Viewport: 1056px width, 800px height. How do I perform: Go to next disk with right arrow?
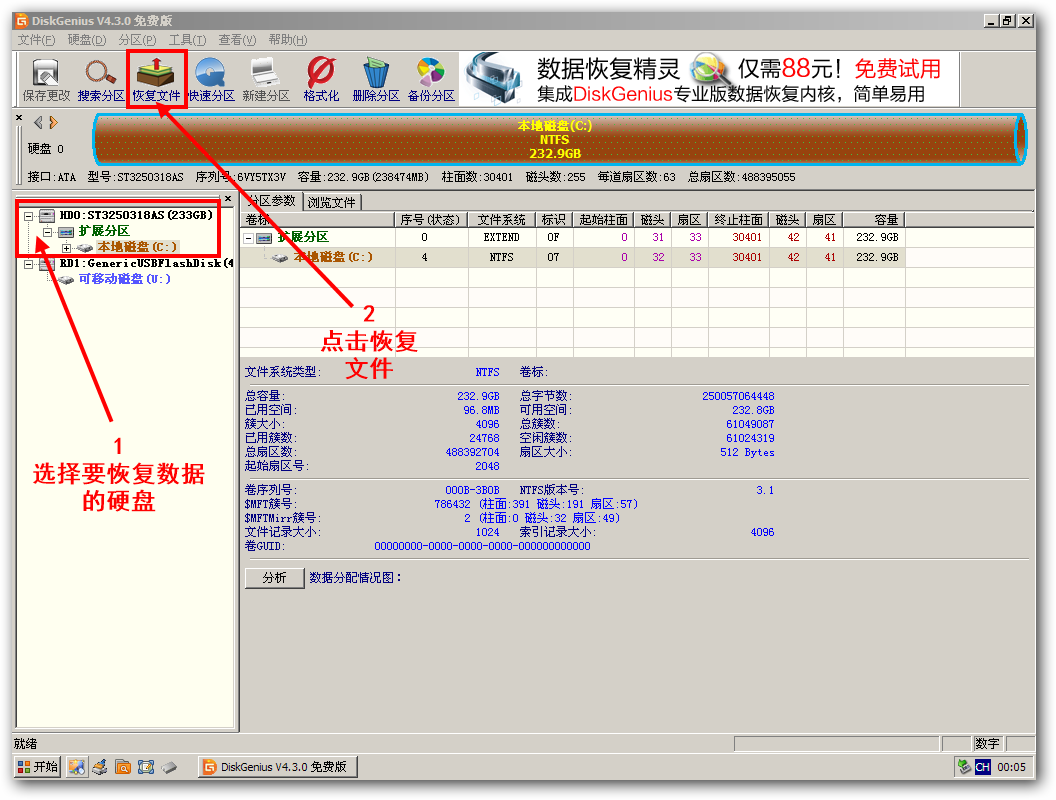53,122
